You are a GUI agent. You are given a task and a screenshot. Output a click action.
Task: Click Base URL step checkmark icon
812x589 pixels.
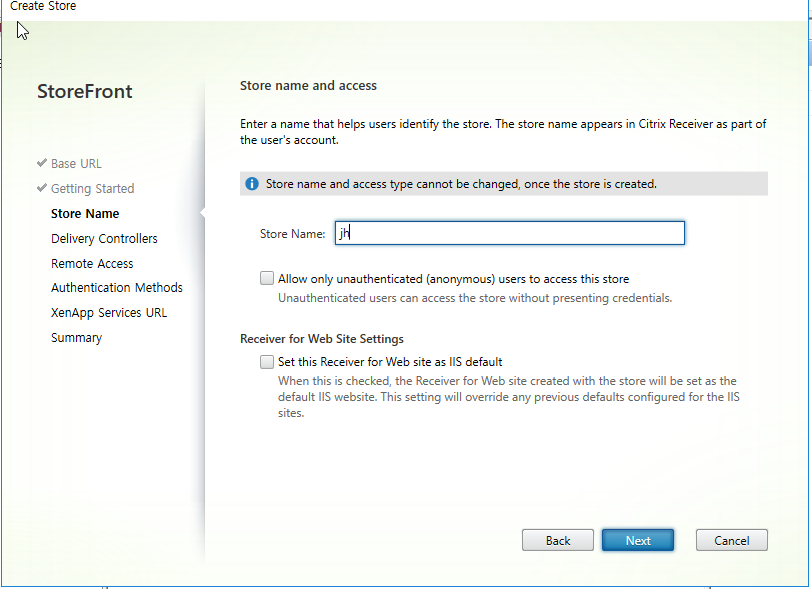[x=42, y=163]
